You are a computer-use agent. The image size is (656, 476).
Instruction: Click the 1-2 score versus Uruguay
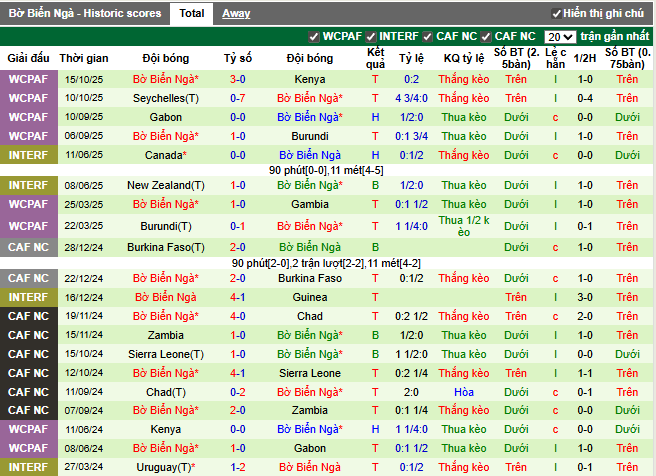(238, 467)
